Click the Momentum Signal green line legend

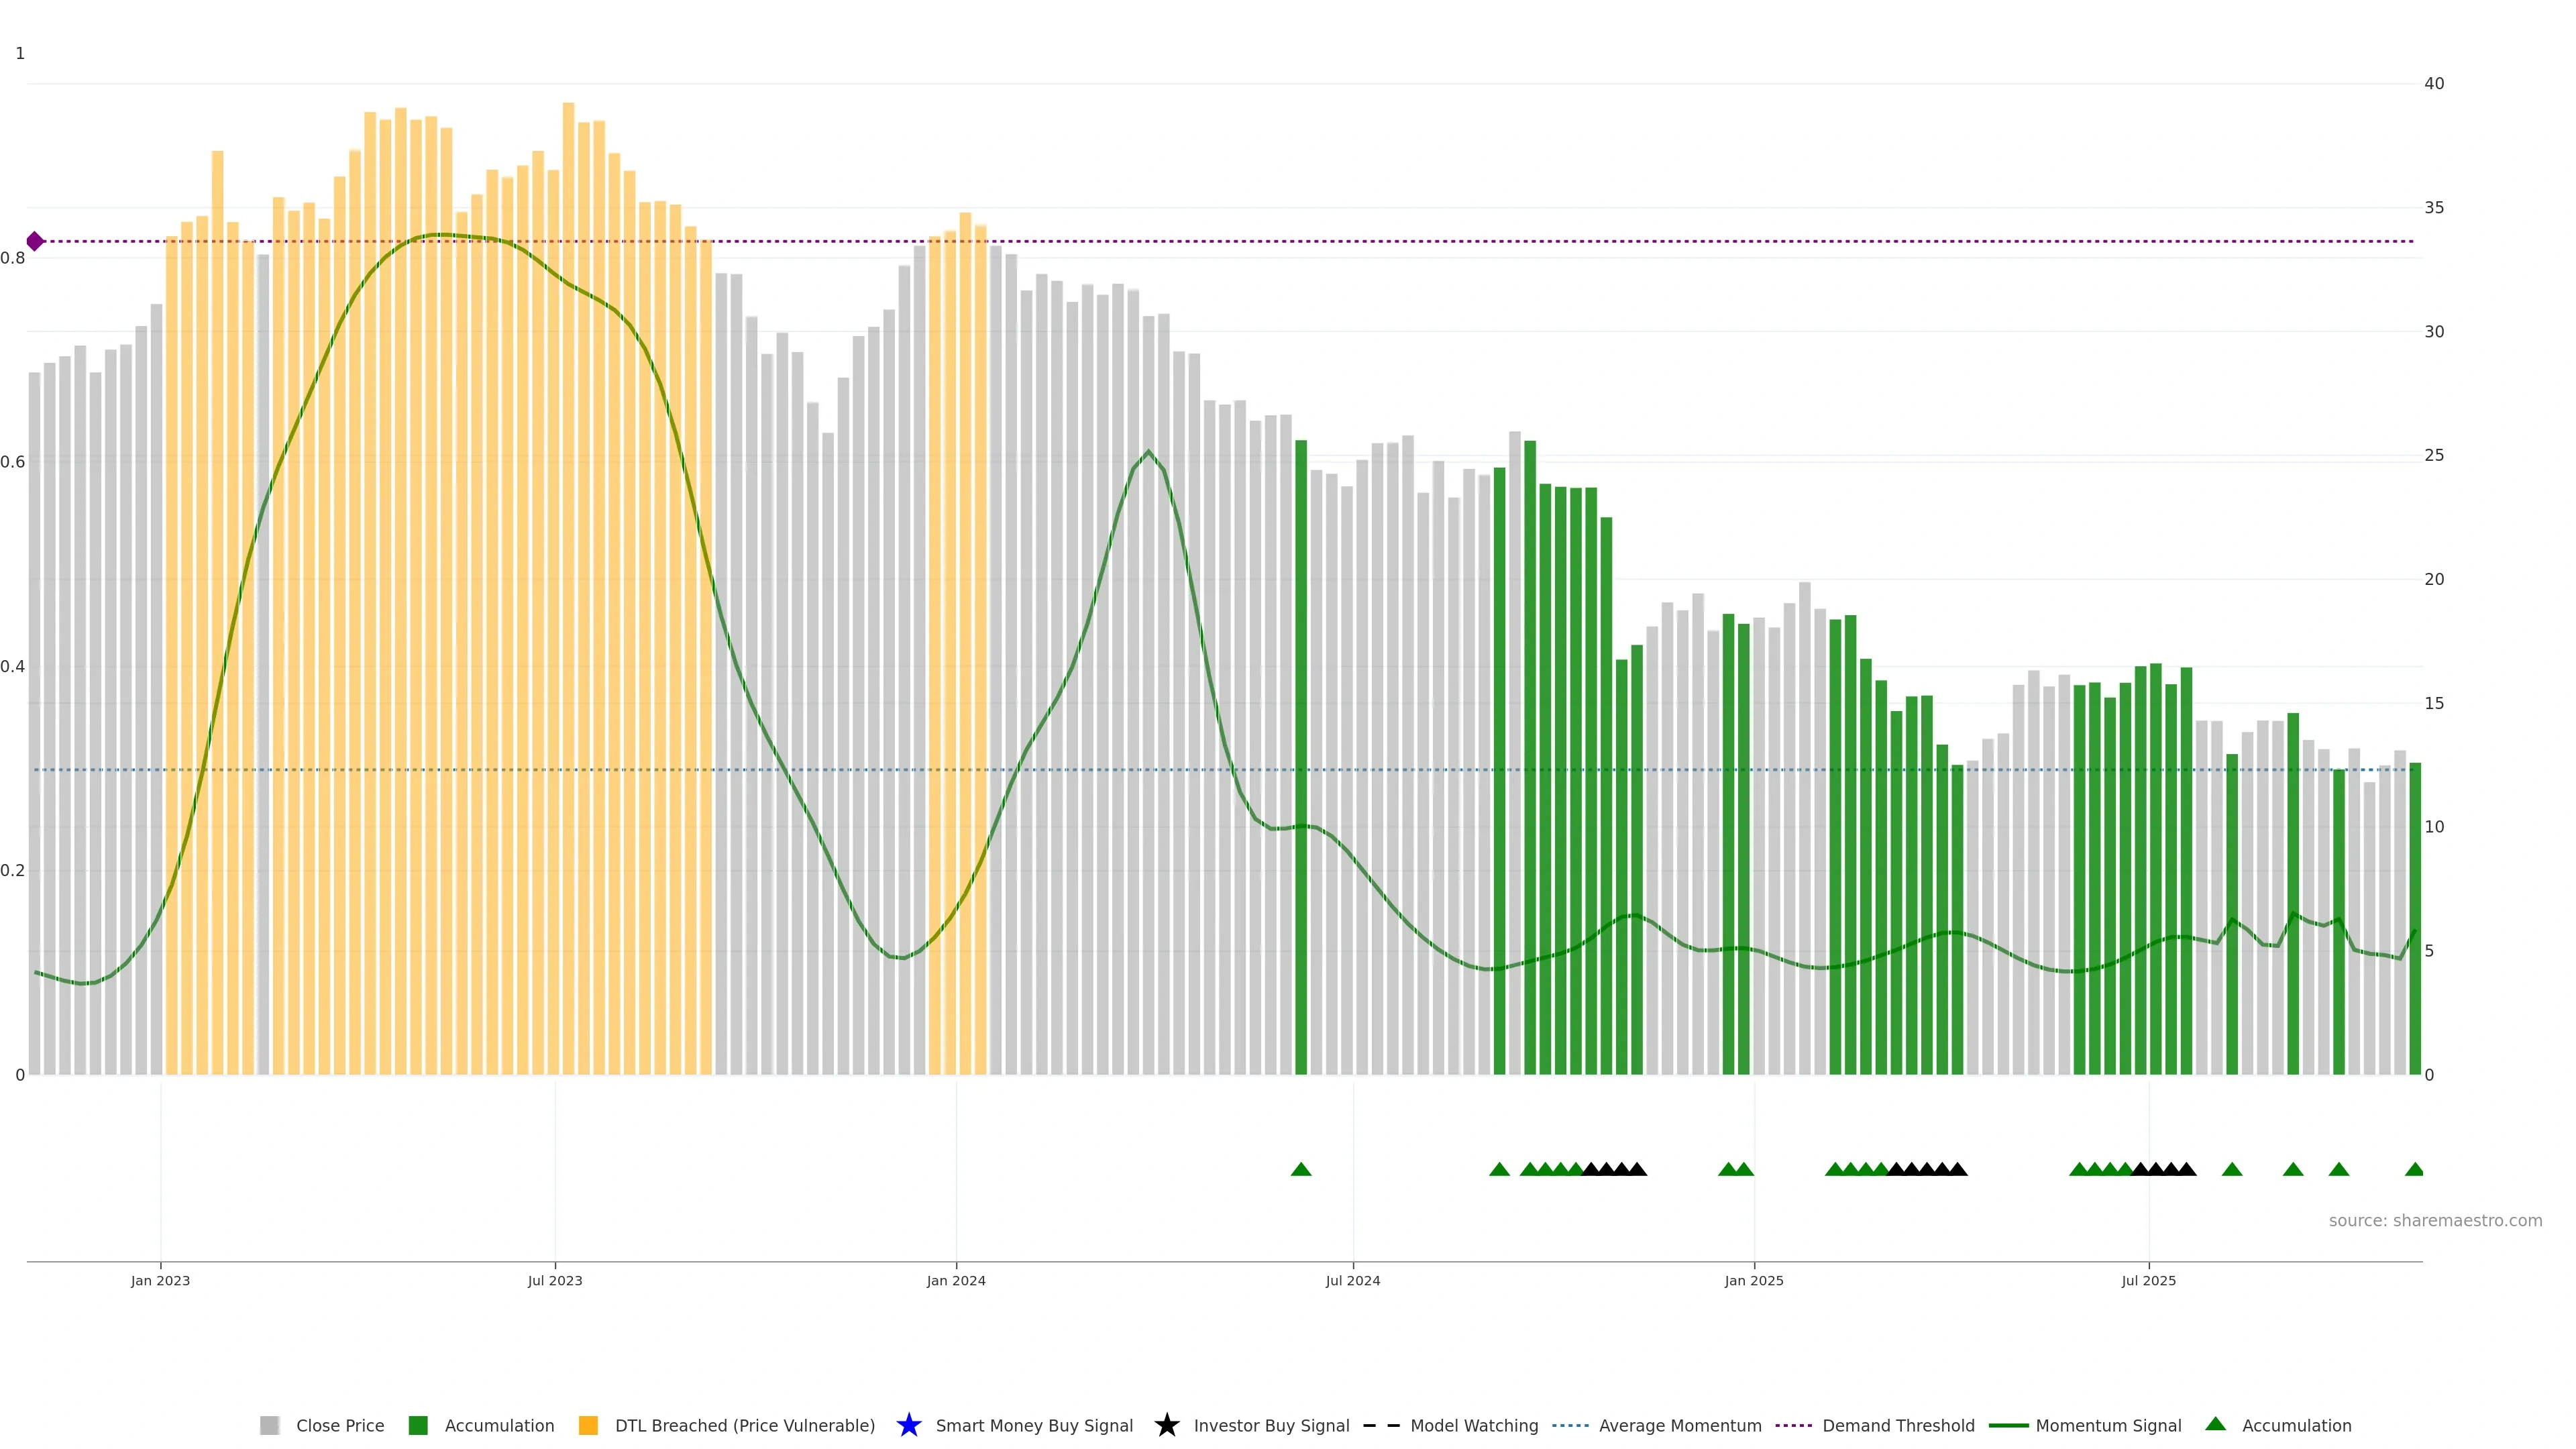point(2008,1425)
